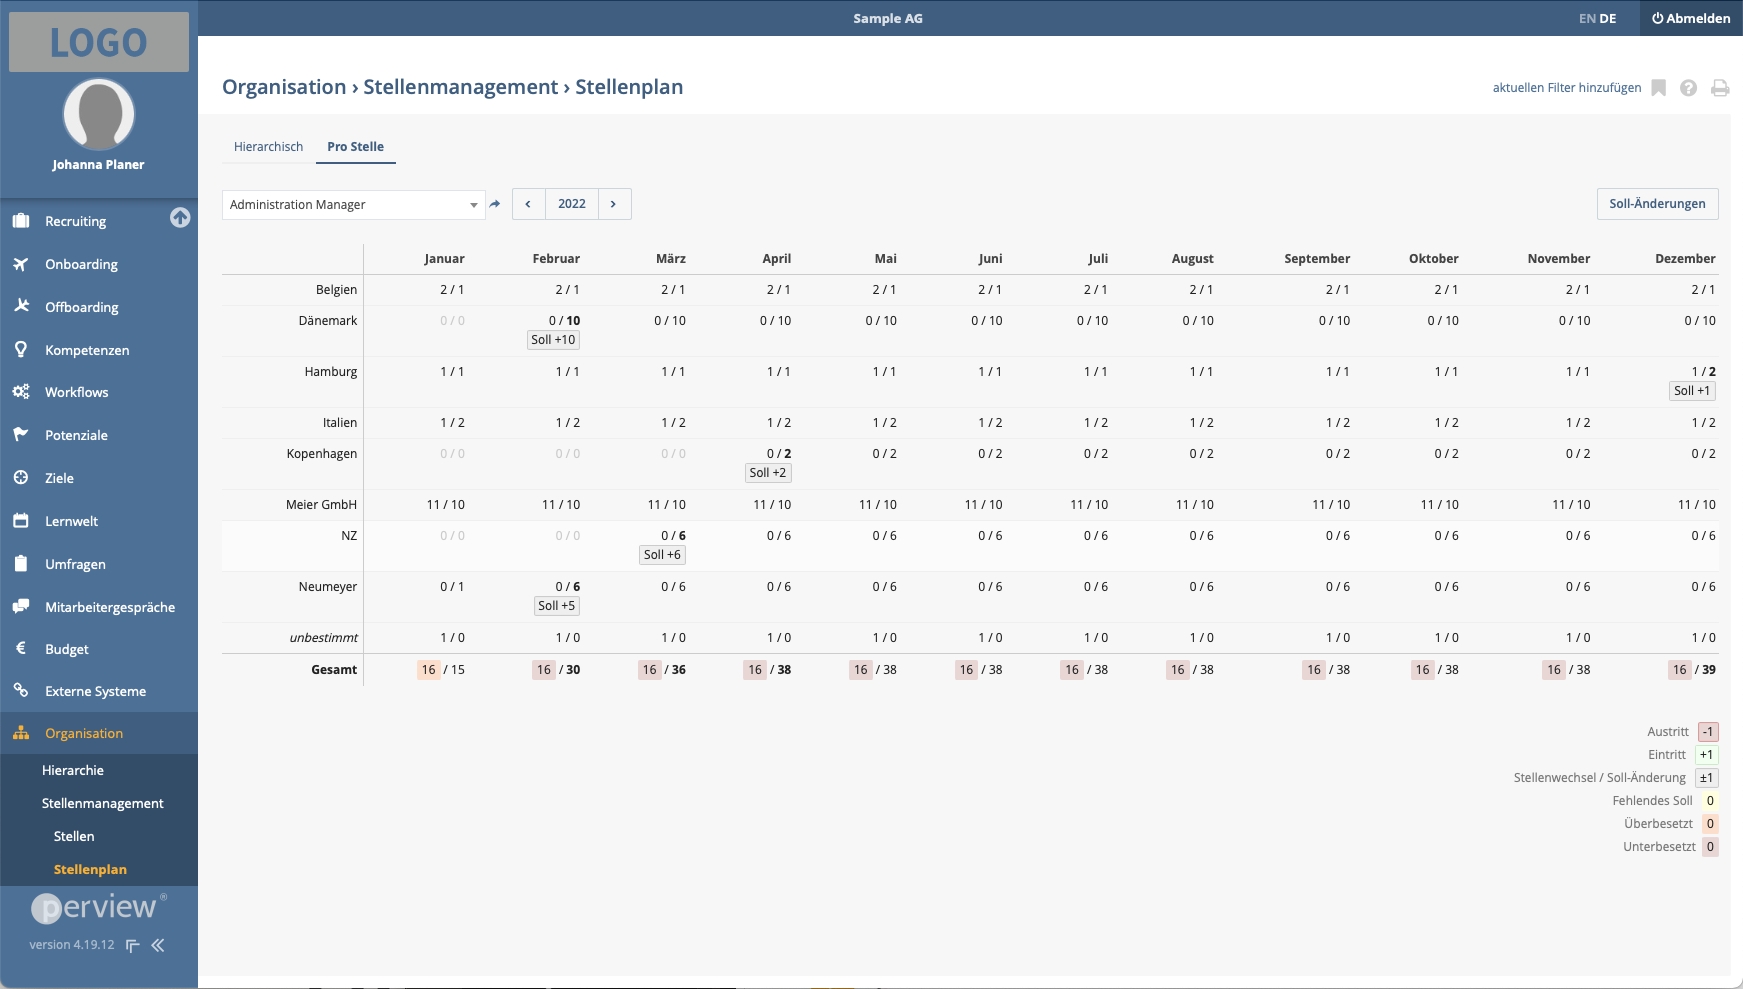The width and height of the screenshot is (1743, 989).
Task: Click the Gesamt 16 value for Januar
Action: coord(429,670)
